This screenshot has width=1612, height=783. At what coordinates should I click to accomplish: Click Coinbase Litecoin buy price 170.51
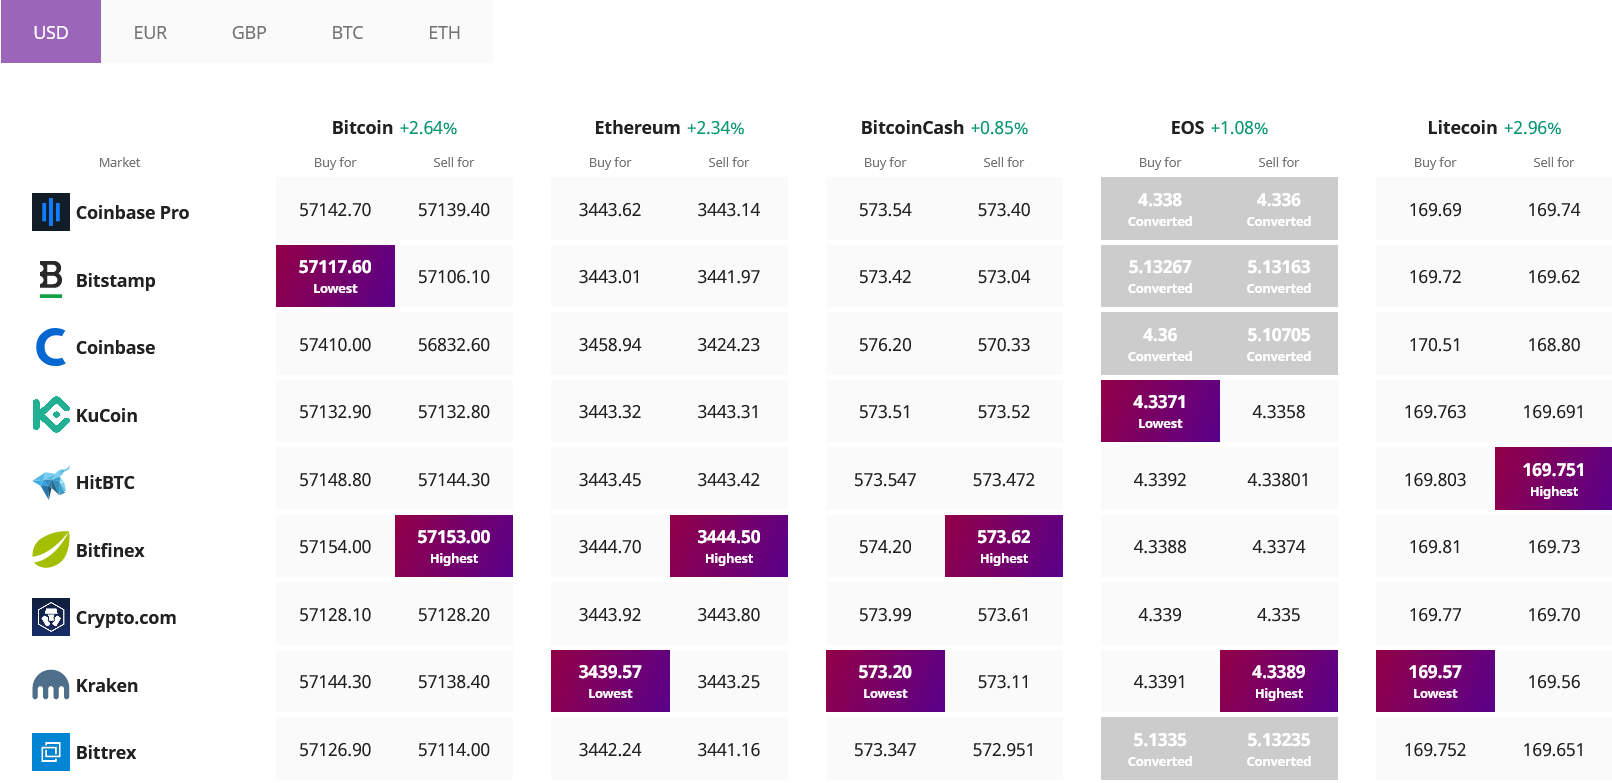pyautogui.click(x=1435, y=345)
